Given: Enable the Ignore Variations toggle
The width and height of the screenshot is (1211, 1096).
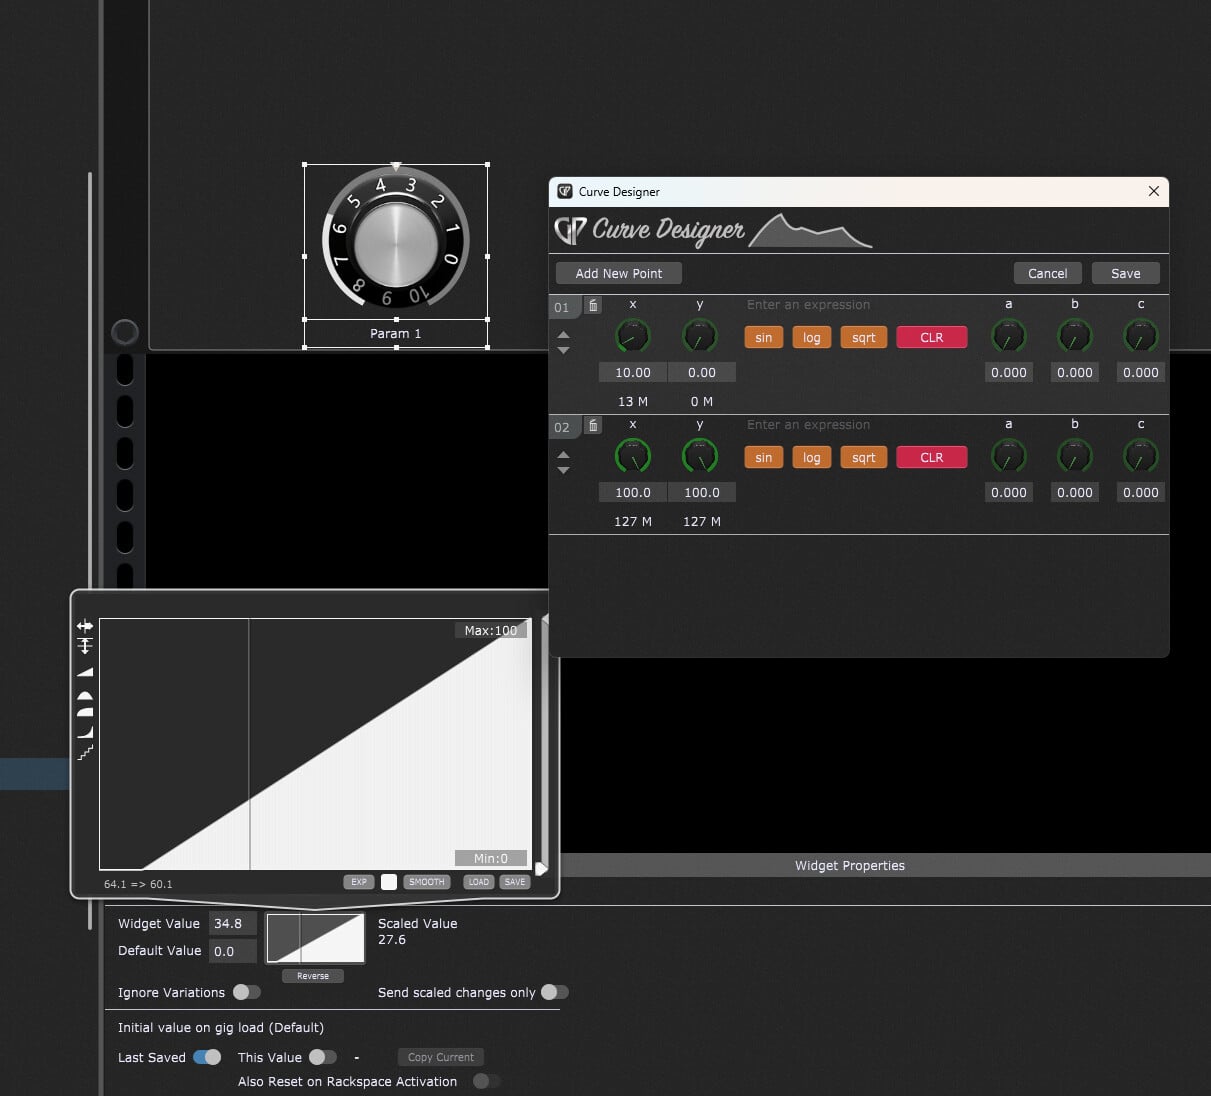Looking at the screenshot, I should [246, 992].
